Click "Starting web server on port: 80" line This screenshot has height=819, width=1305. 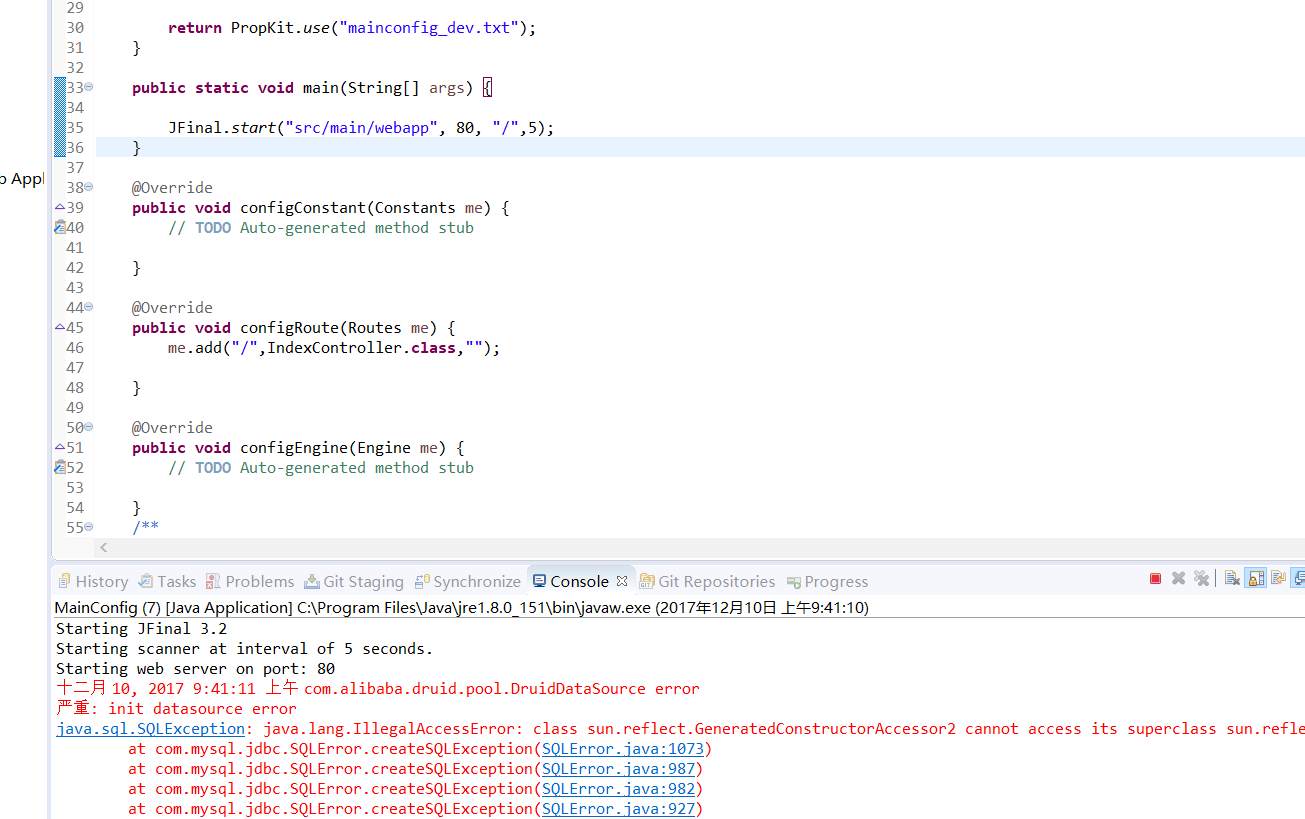click(x=195, y=668)
